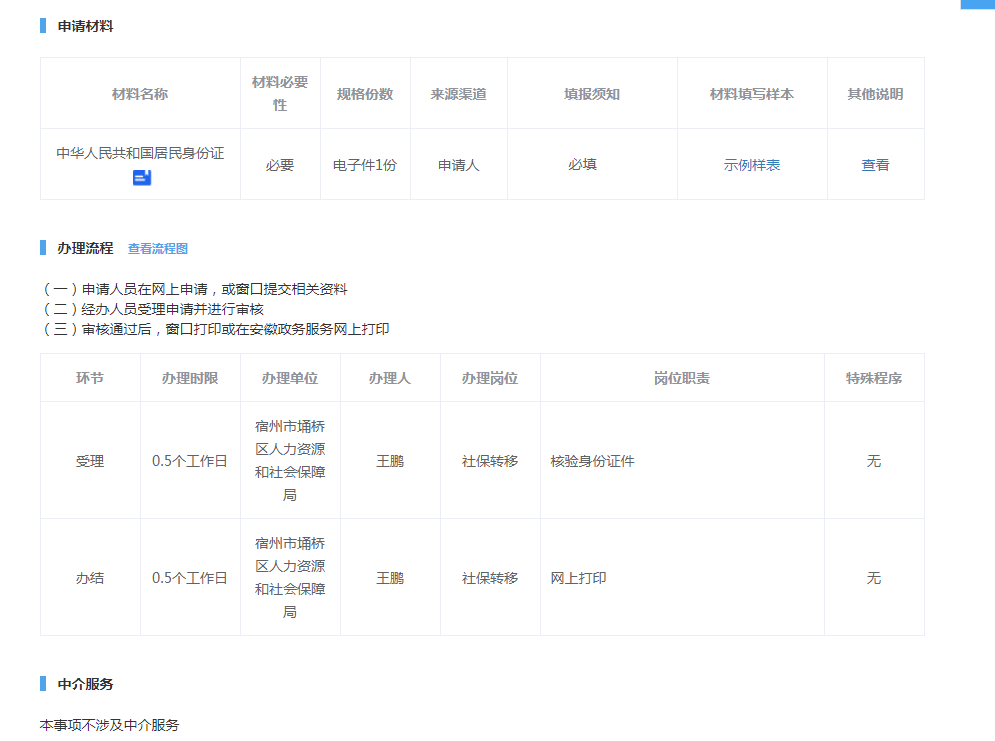Click the 材料填写样本 column header
This screenshot has width=995, height=741.
coord(752,94)
